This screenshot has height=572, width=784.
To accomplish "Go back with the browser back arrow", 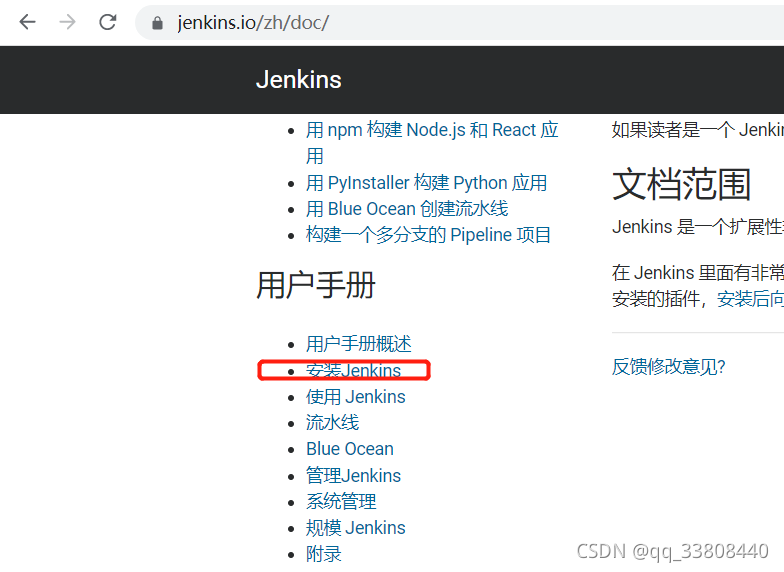I will coord(28,22).
